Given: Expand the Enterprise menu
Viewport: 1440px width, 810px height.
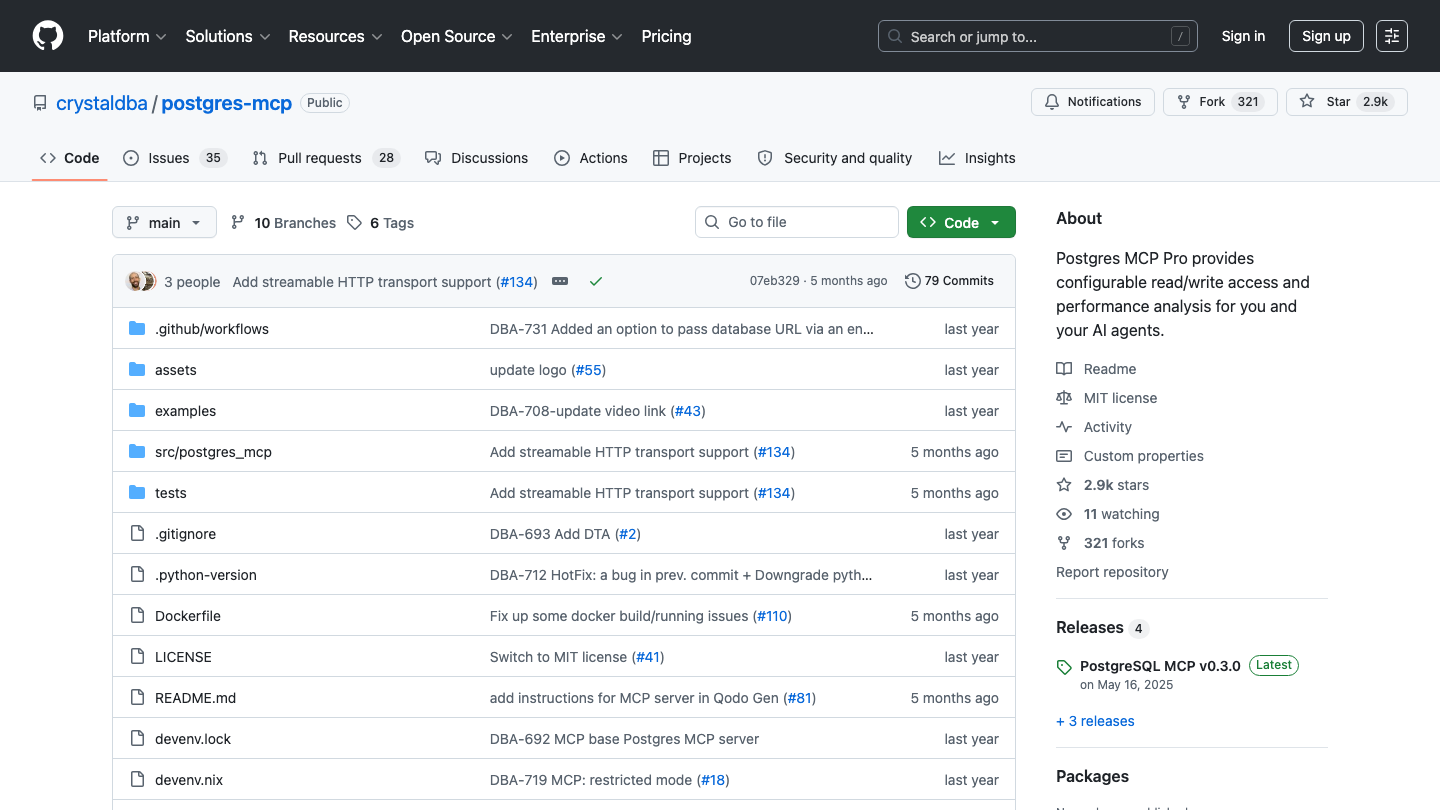Looking at the screenshot, I should (577, 36).
